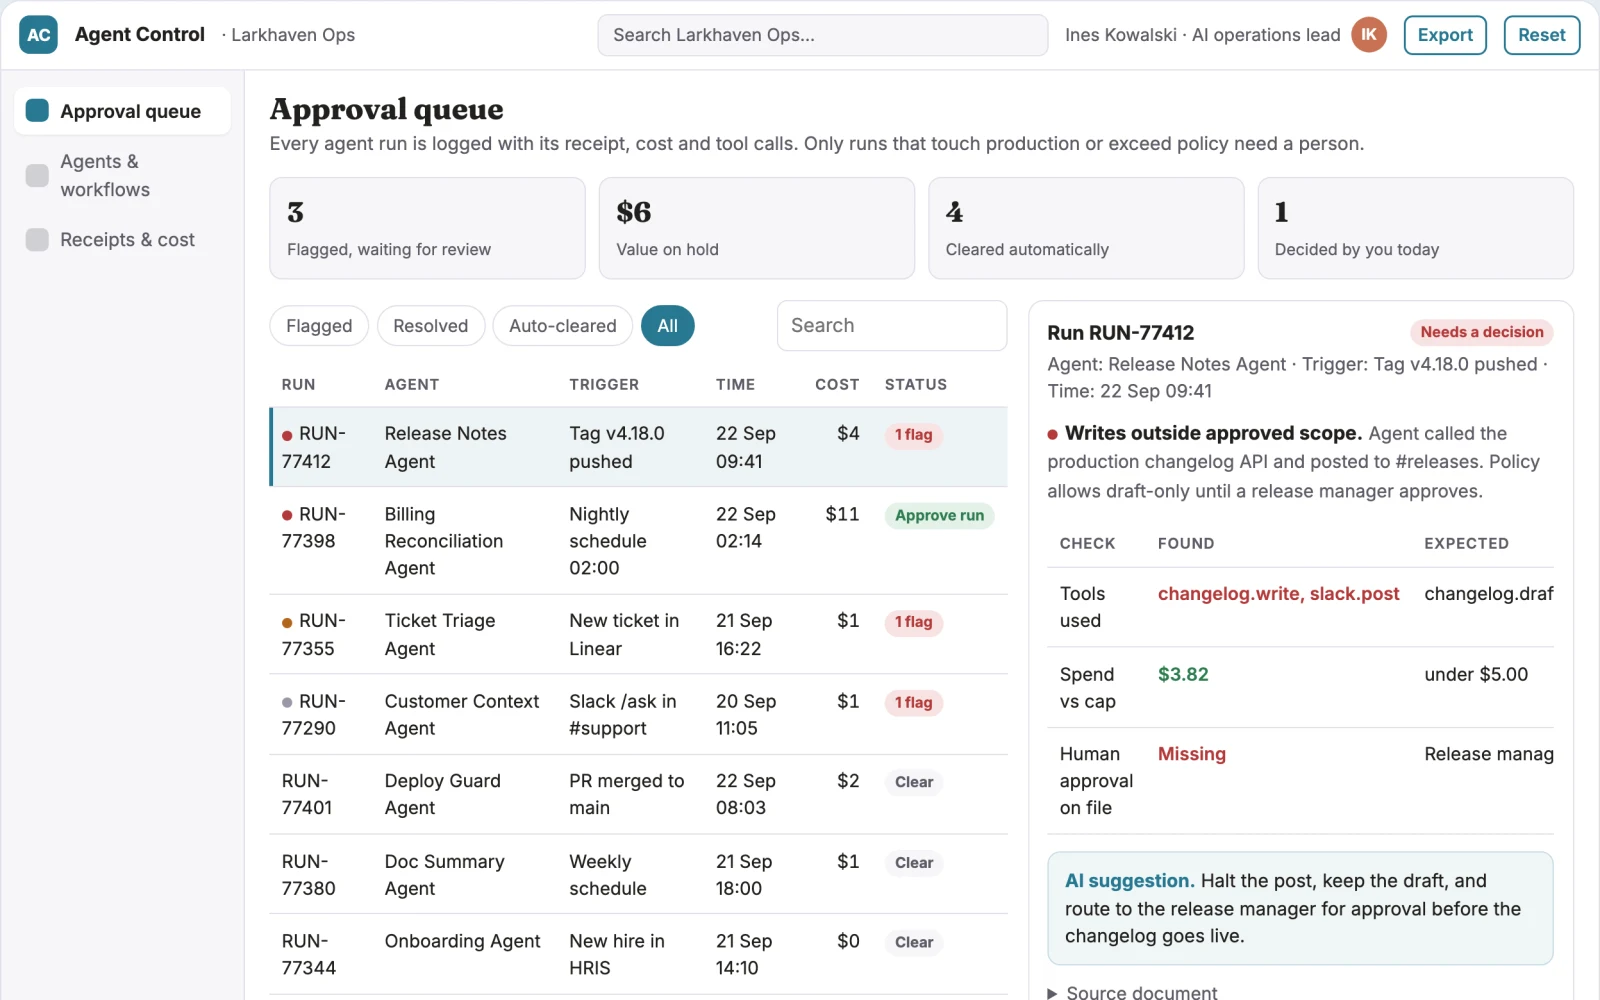The width and height of the screenshot is (1600, 1000).
Task: Click the $3.82 spend value
Action: tap(1183, 674)
